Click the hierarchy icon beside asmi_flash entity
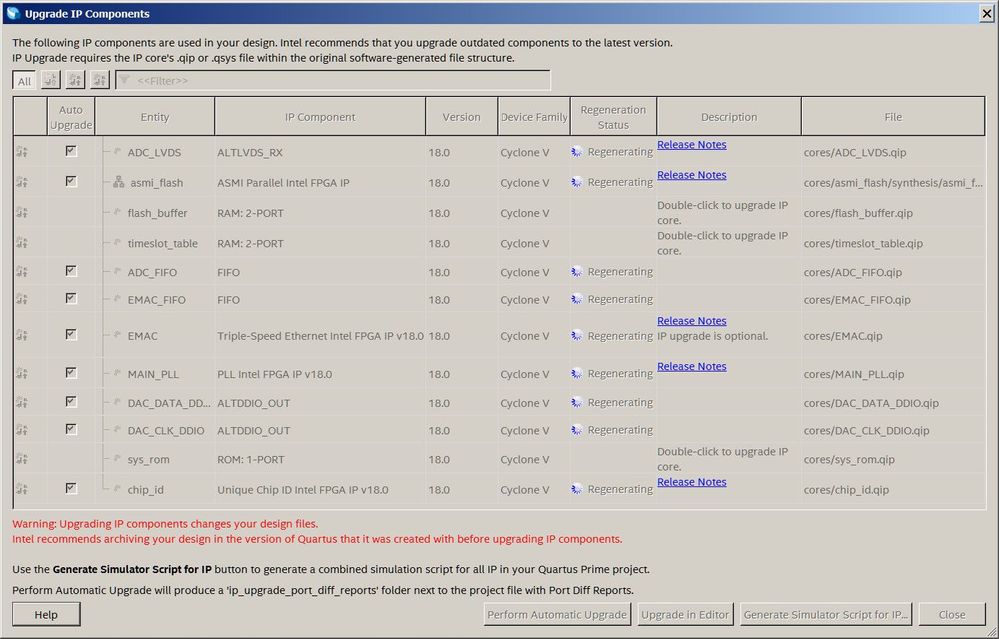The height and width of the screenshot is (639, 999). (x=119, y=182)
